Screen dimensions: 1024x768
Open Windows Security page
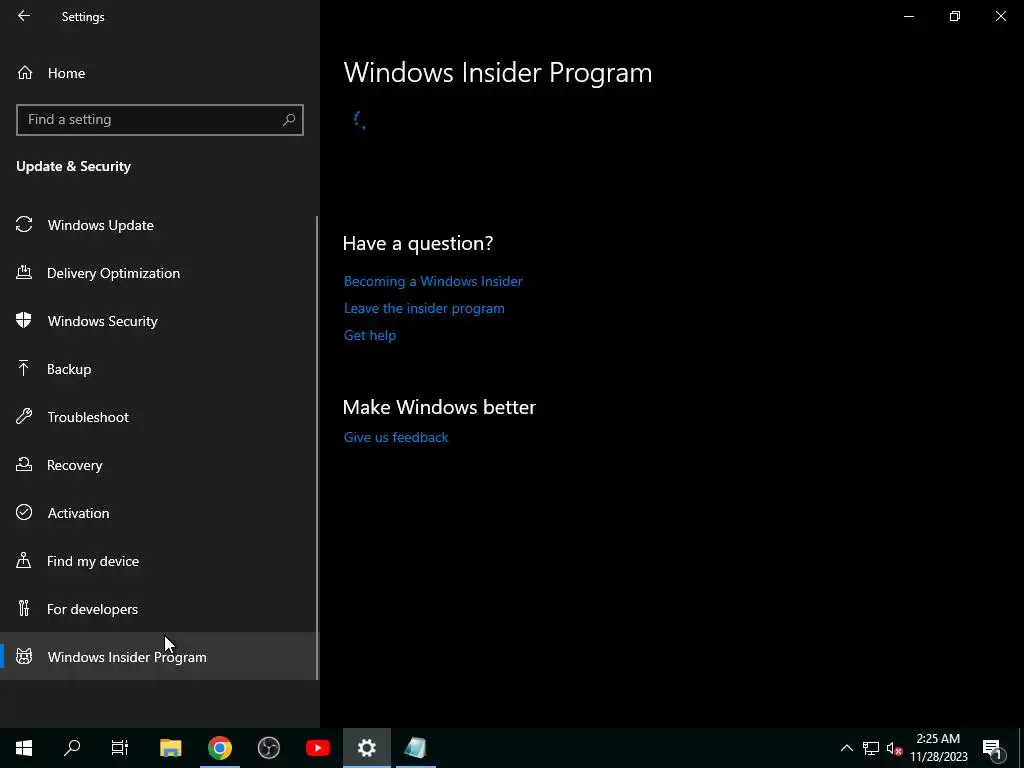158,321
